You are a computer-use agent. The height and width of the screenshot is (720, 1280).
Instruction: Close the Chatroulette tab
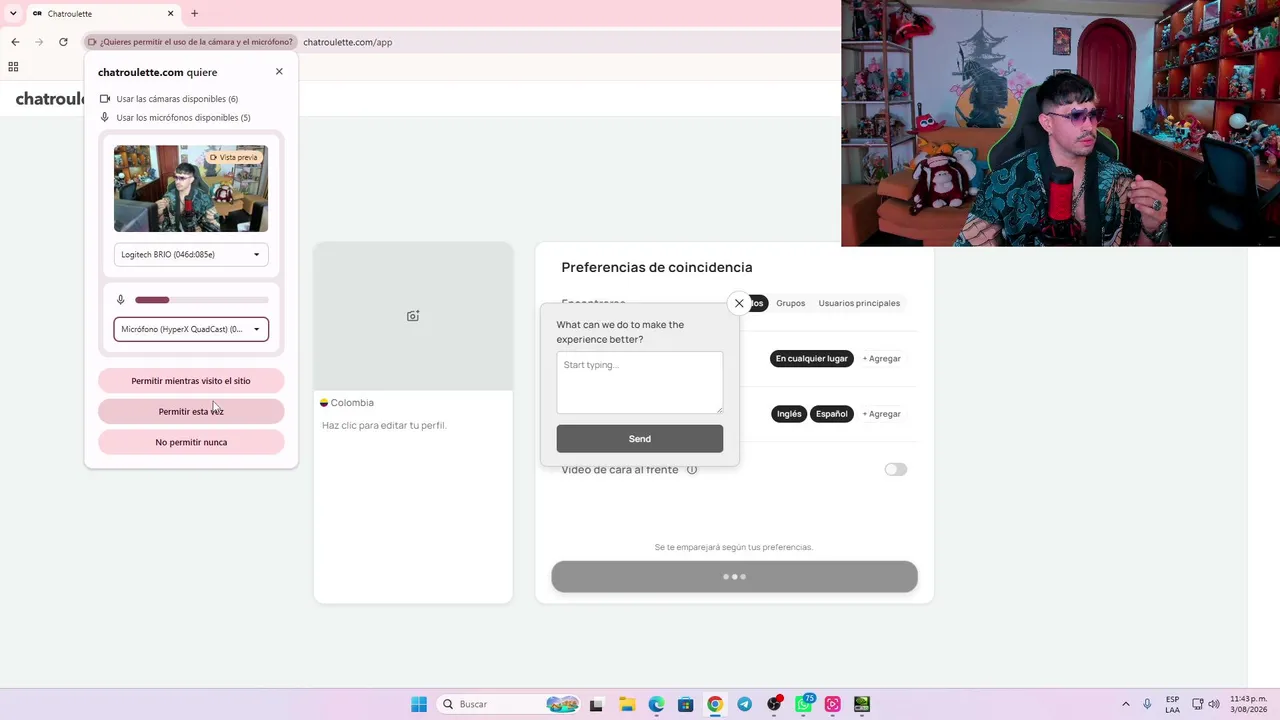point(170,14)
